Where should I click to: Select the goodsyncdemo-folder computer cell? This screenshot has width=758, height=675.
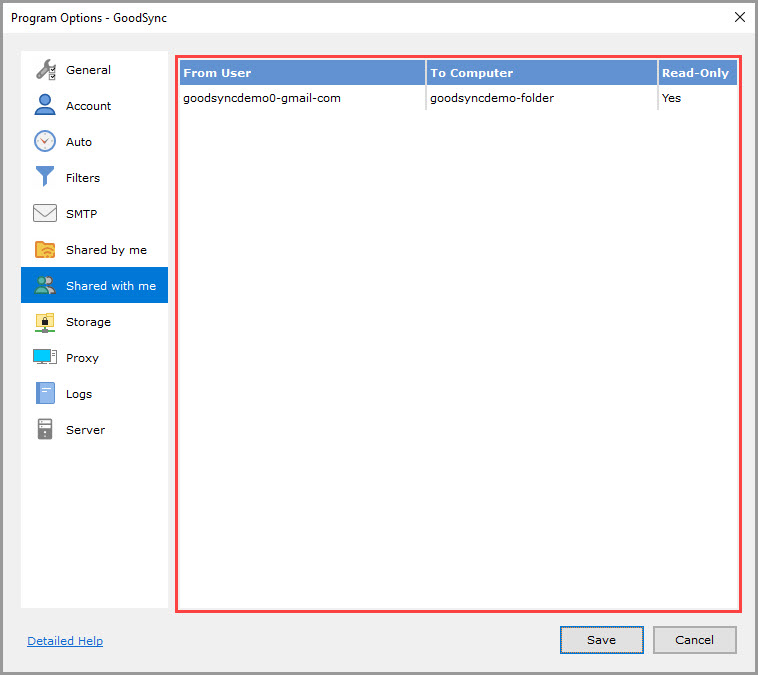pos(541,98)
